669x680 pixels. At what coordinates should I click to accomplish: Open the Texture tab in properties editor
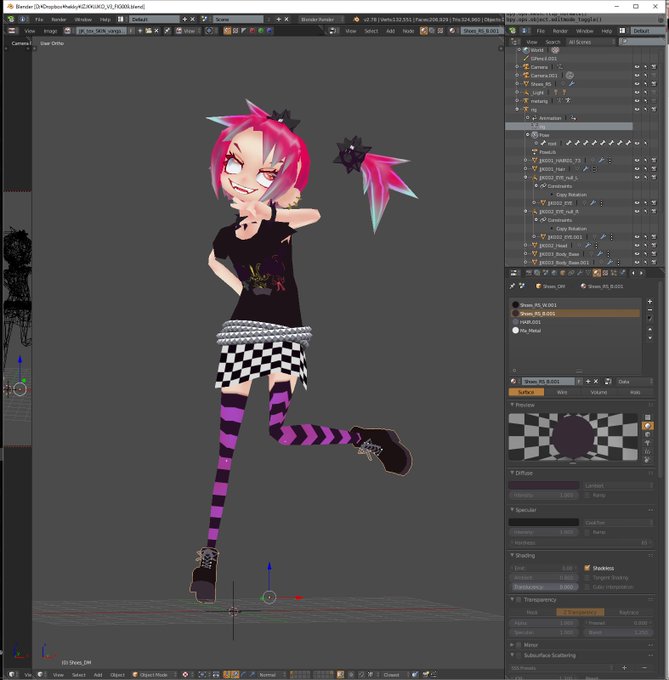click(x=605, y=273)
